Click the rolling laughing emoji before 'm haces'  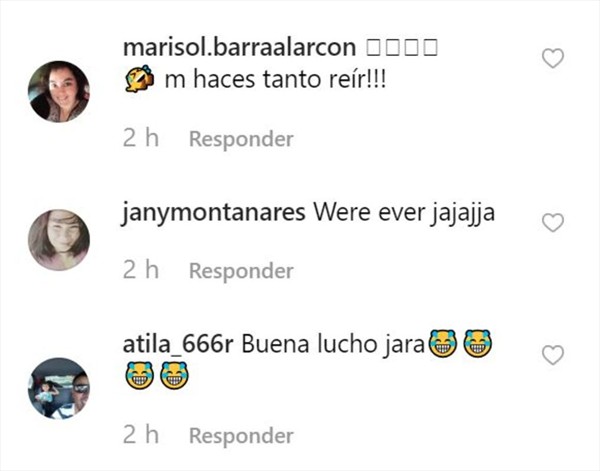click(x=140, y=79)
